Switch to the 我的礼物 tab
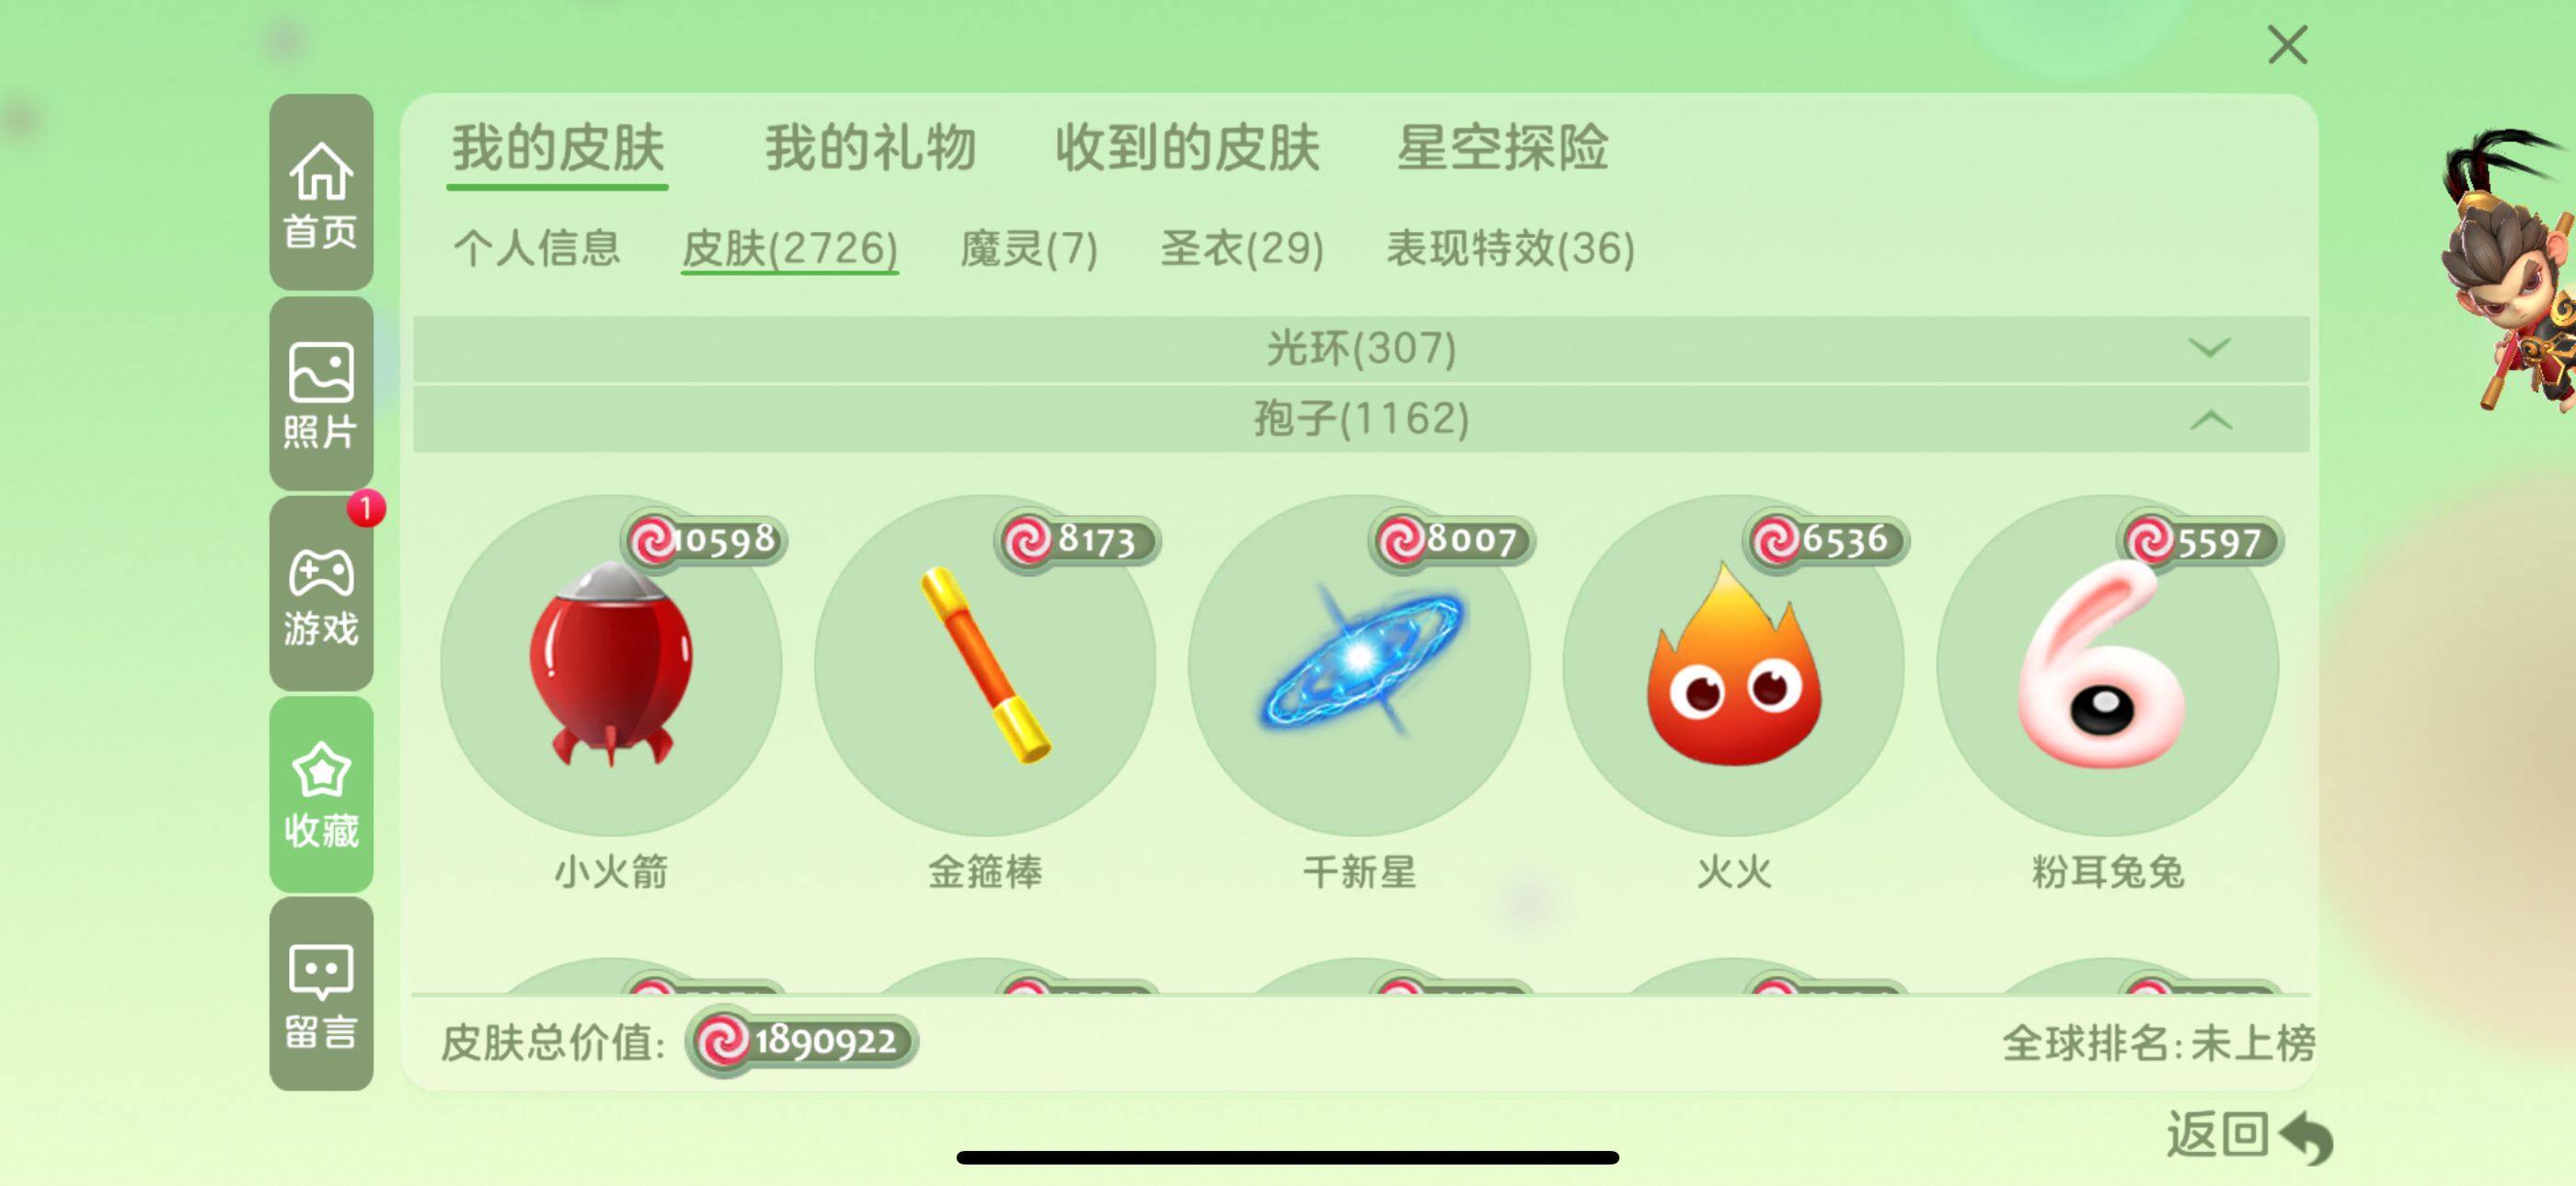2576x1186 pixels. click(x=871, y=148)
